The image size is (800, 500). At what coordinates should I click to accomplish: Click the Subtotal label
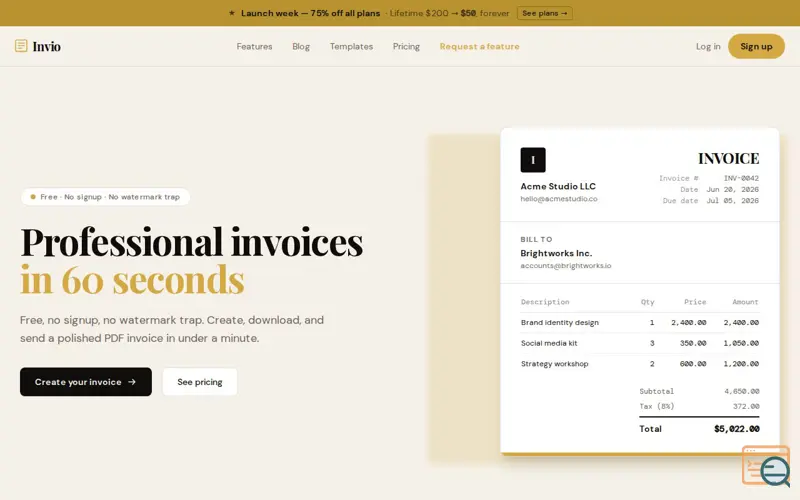(x=657, y=391)
